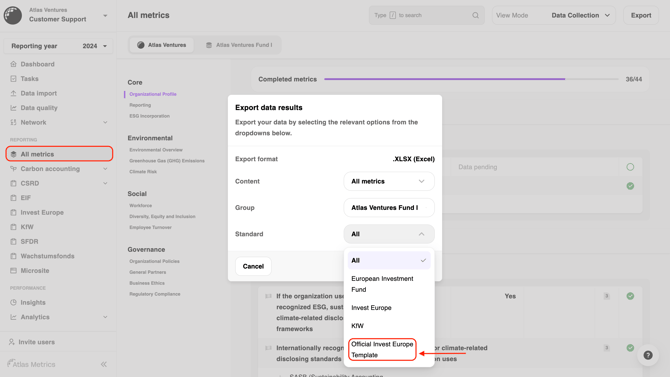
Task: Select Invest Europe standard option
Action: [389, 308]
